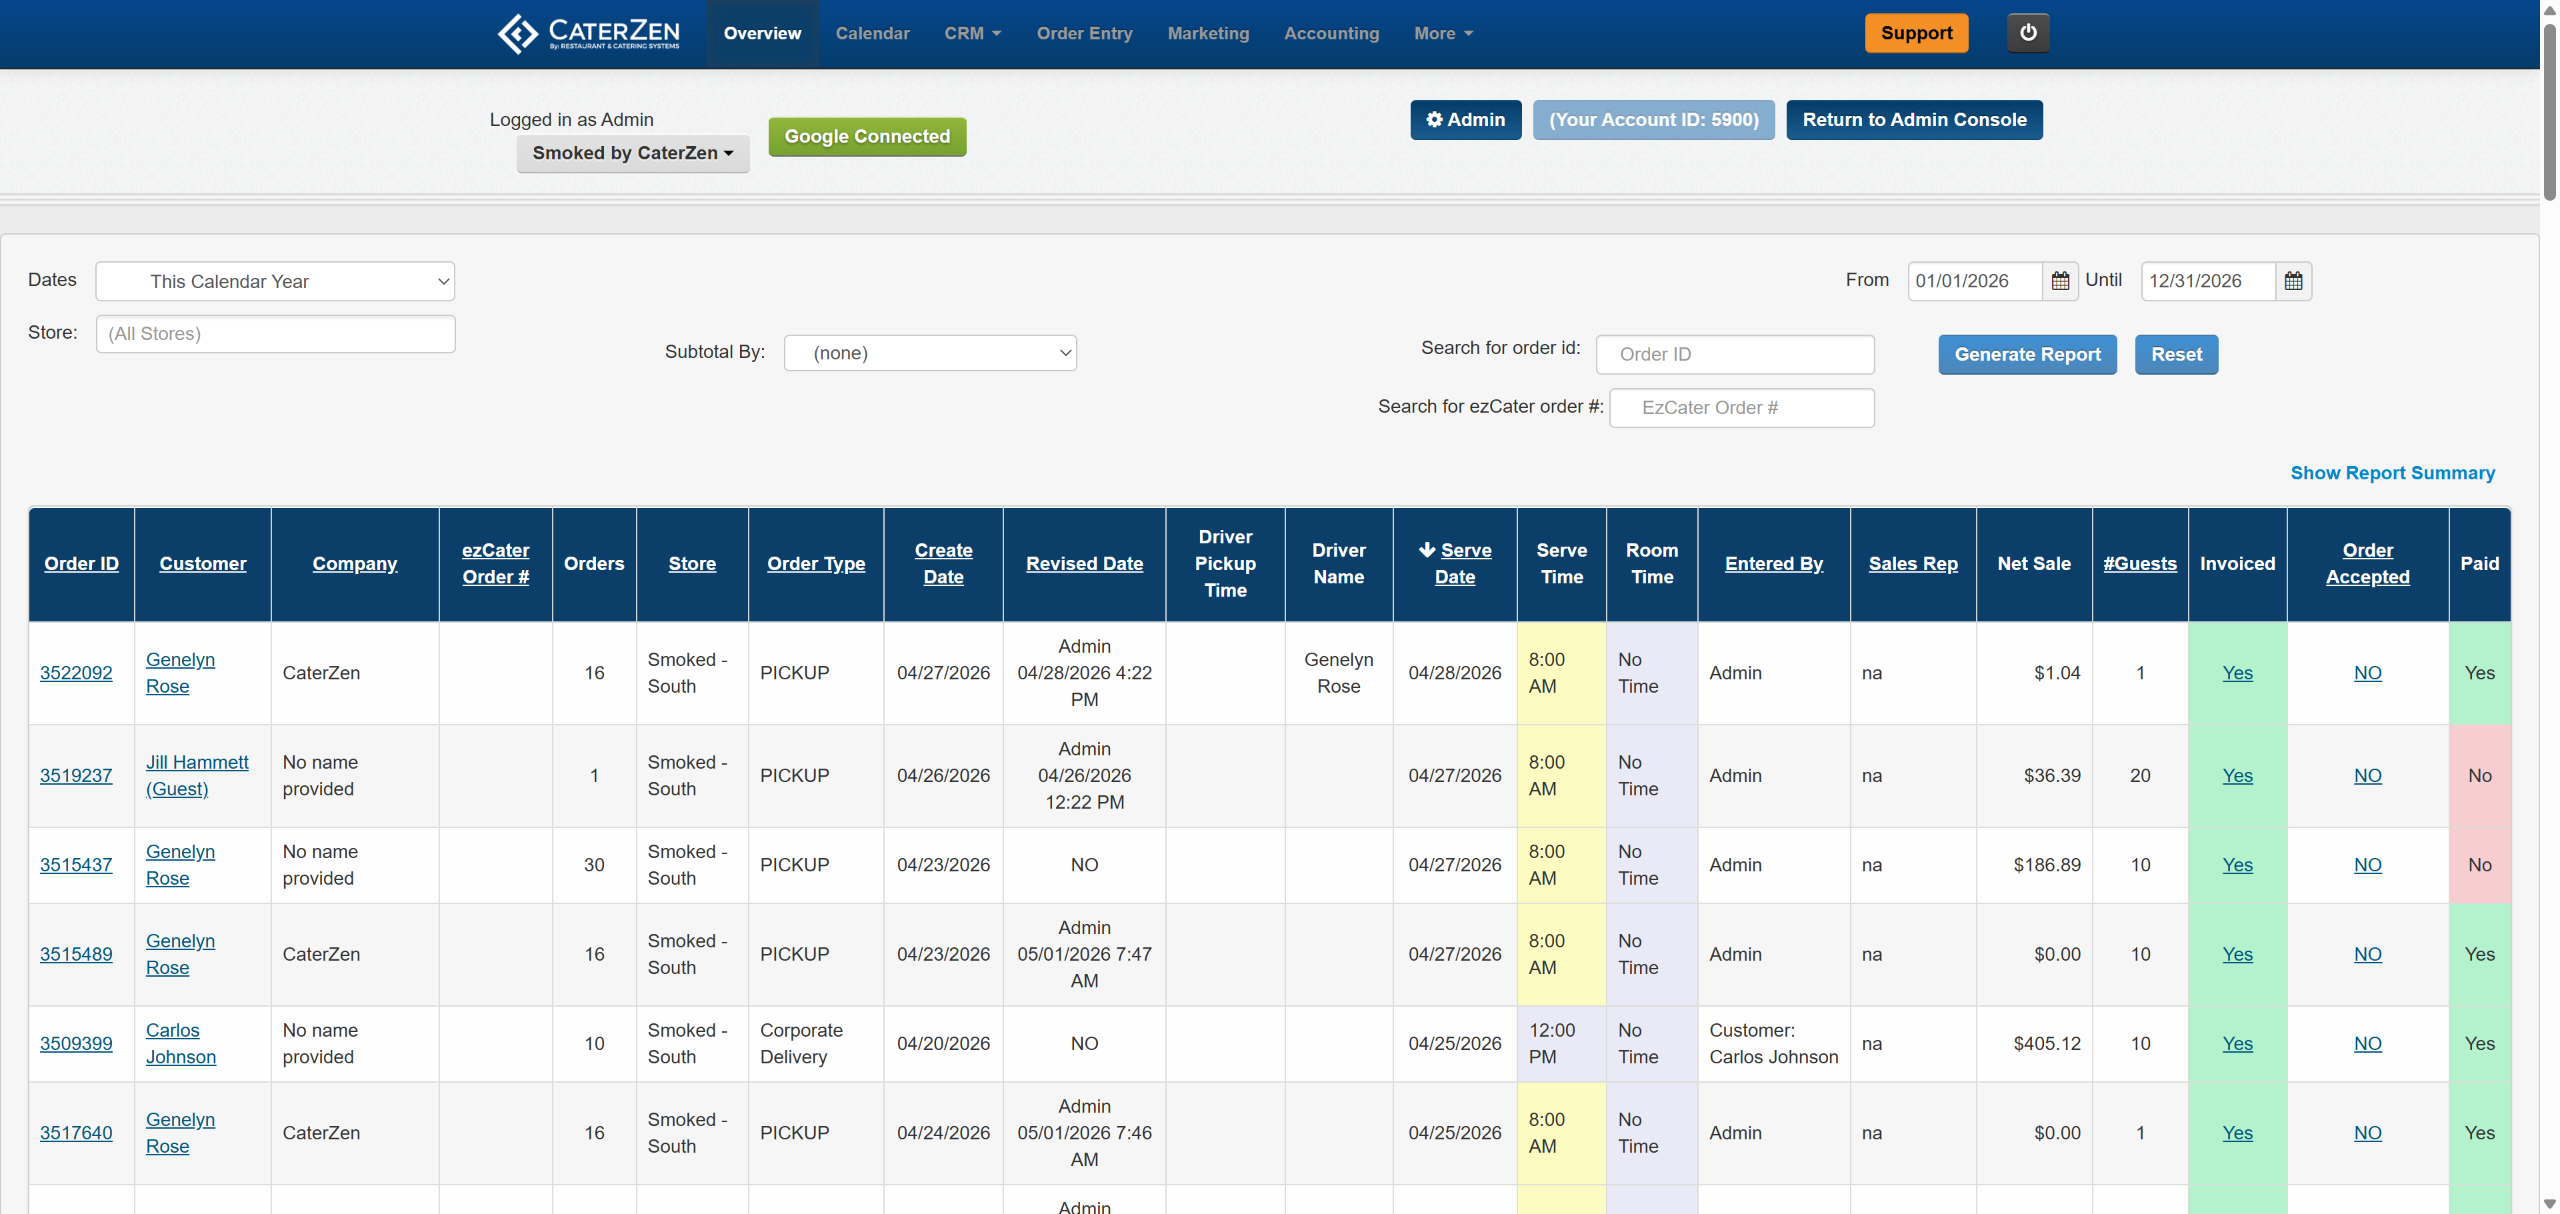Screen dimensions: 2560x1214
Task: Click the CaterZen logo
Action: 589,33
